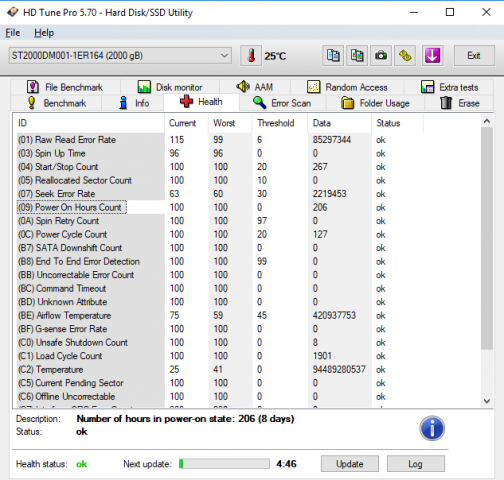Click the second copy text toolbar icon
Screen dimensions: 504x480
click(x=357, y=56)
